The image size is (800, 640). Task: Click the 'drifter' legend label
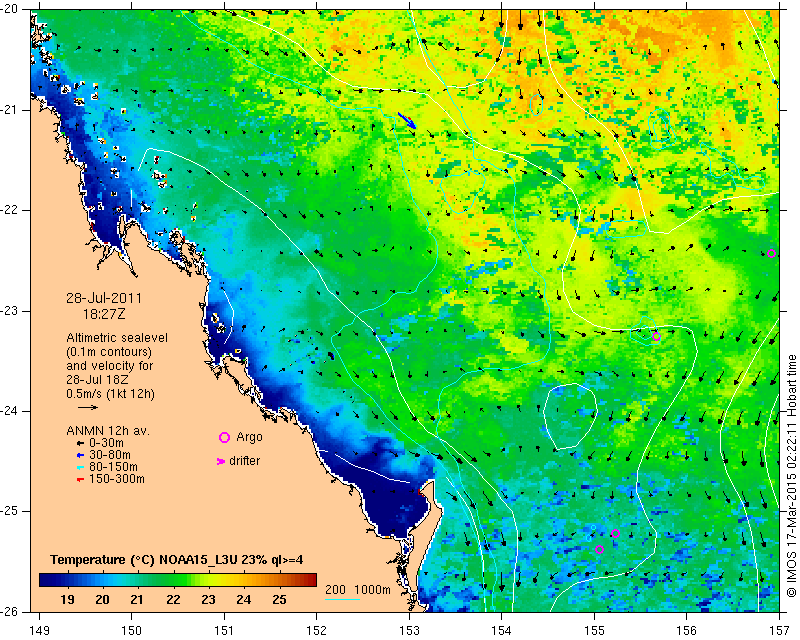[244, 461]
